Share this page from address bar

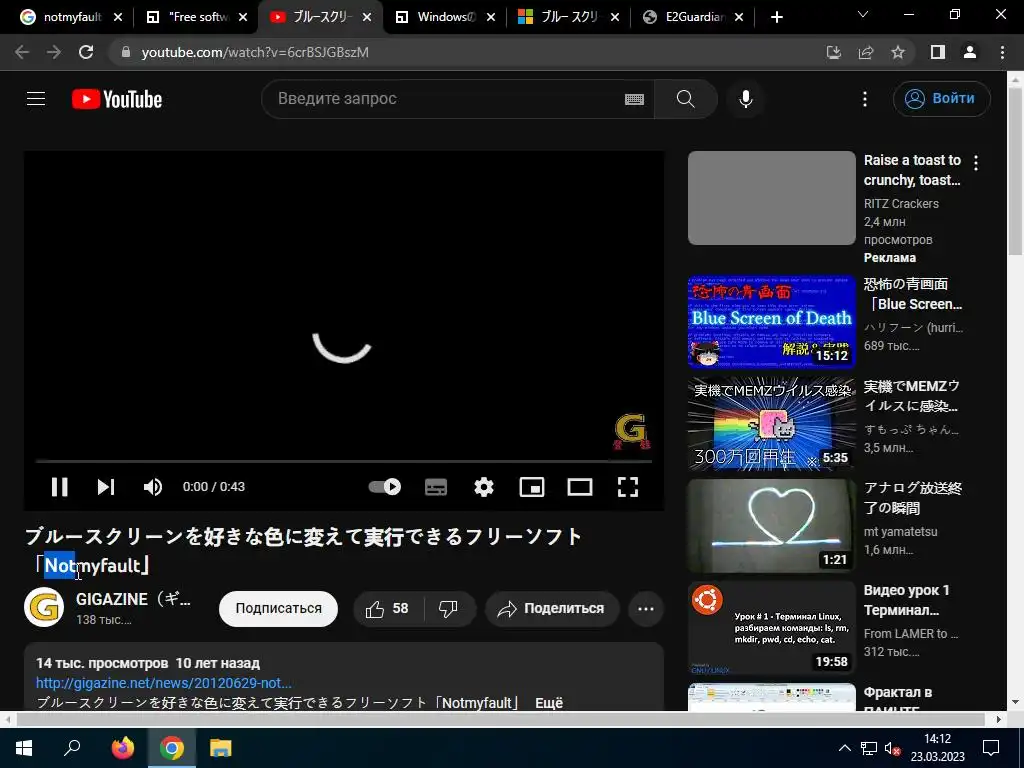pos(866,52)
